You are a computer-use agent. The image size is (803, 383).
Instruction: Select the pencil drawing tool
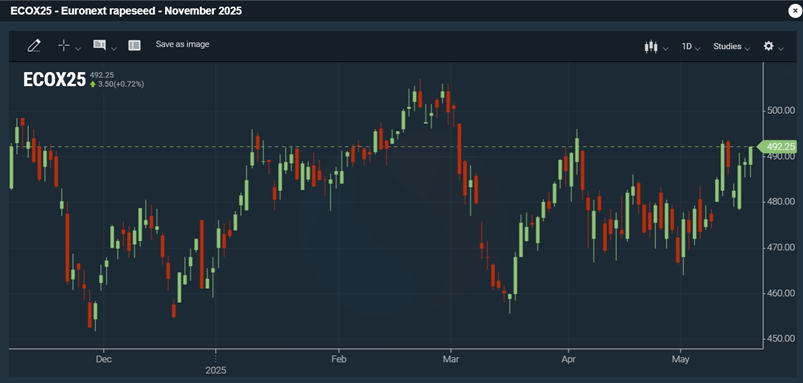point(34,46)
